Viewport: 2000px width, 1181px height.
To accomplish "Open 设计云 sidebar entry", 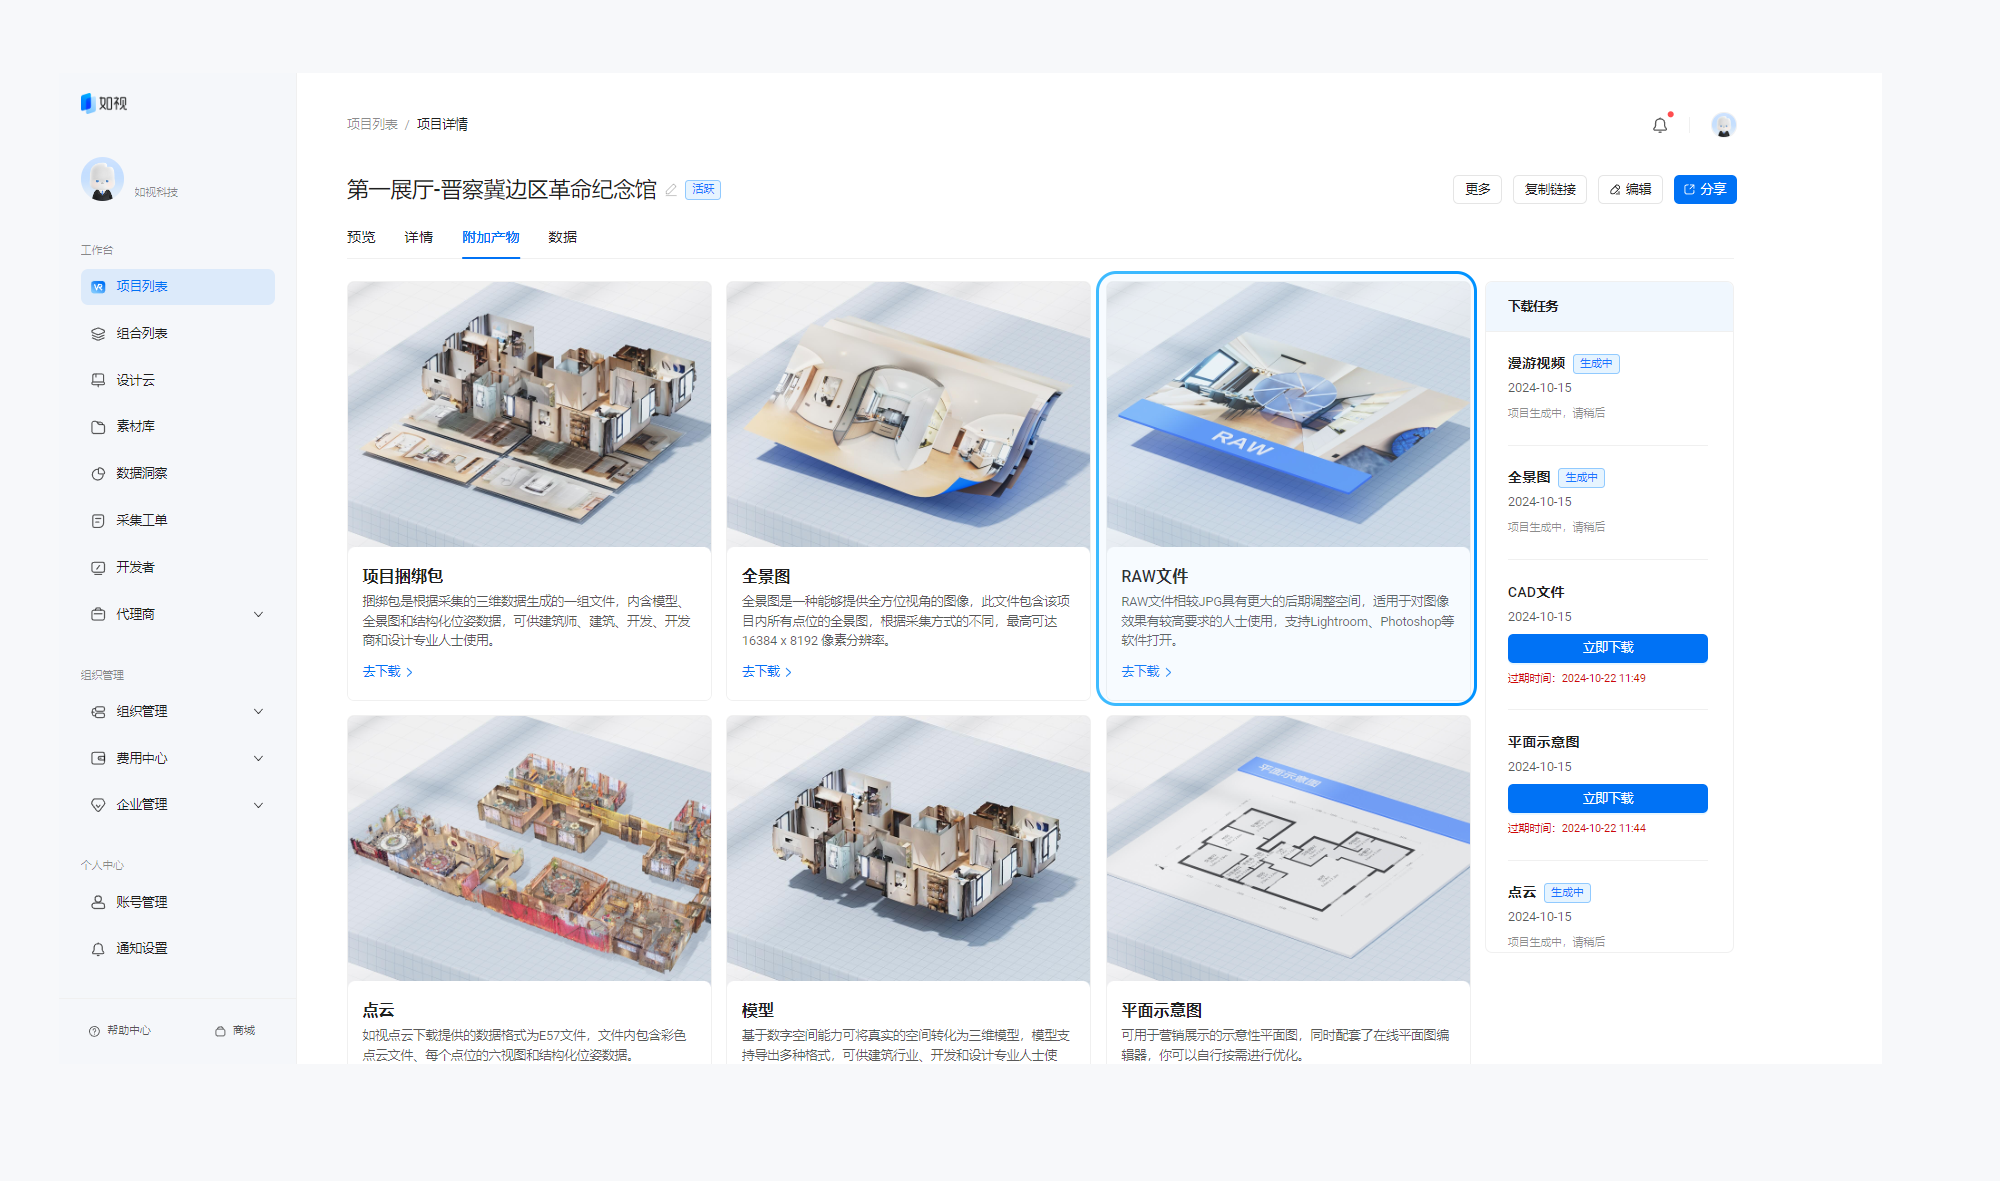I will coord(178,380).
